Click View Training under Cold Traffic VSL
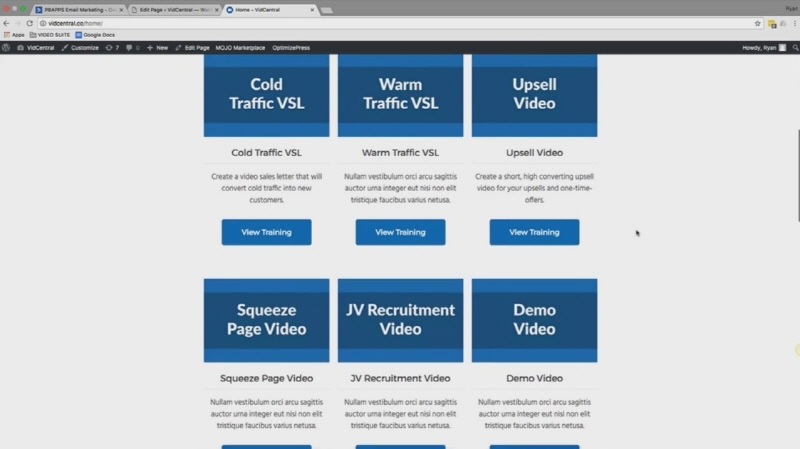Screen dimensions: 800x449 coord(266,232)
